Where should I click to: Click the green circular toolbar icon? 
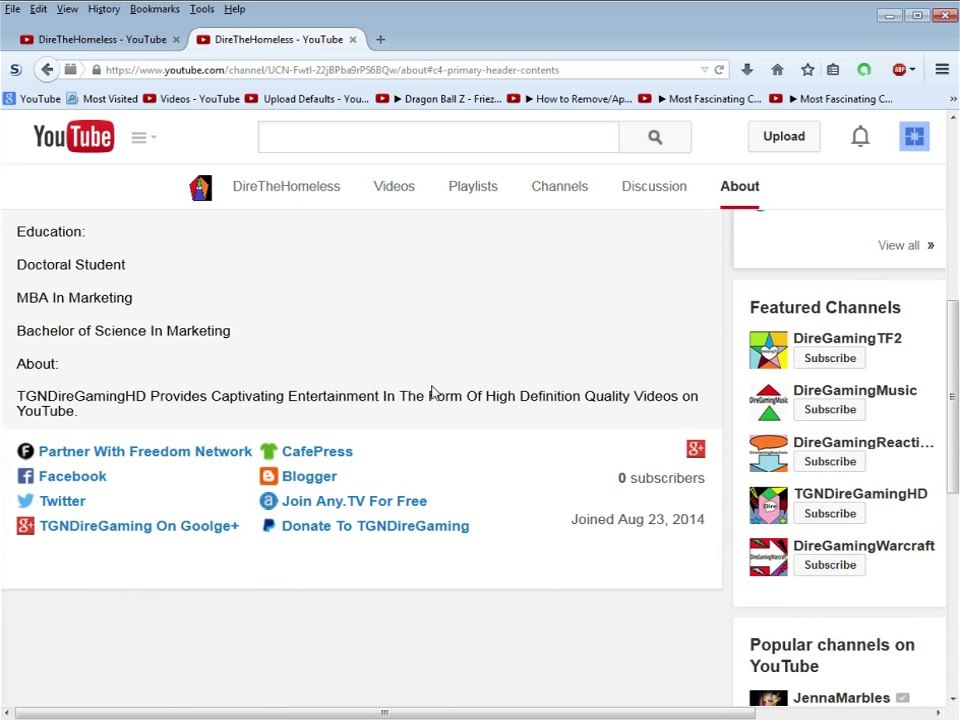point(864,70)
